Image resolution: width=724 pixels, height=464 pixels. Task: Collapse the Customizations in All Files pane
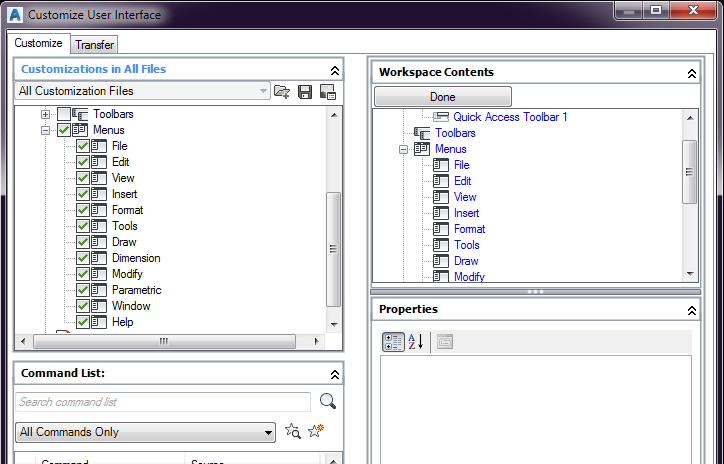[335, 71]
